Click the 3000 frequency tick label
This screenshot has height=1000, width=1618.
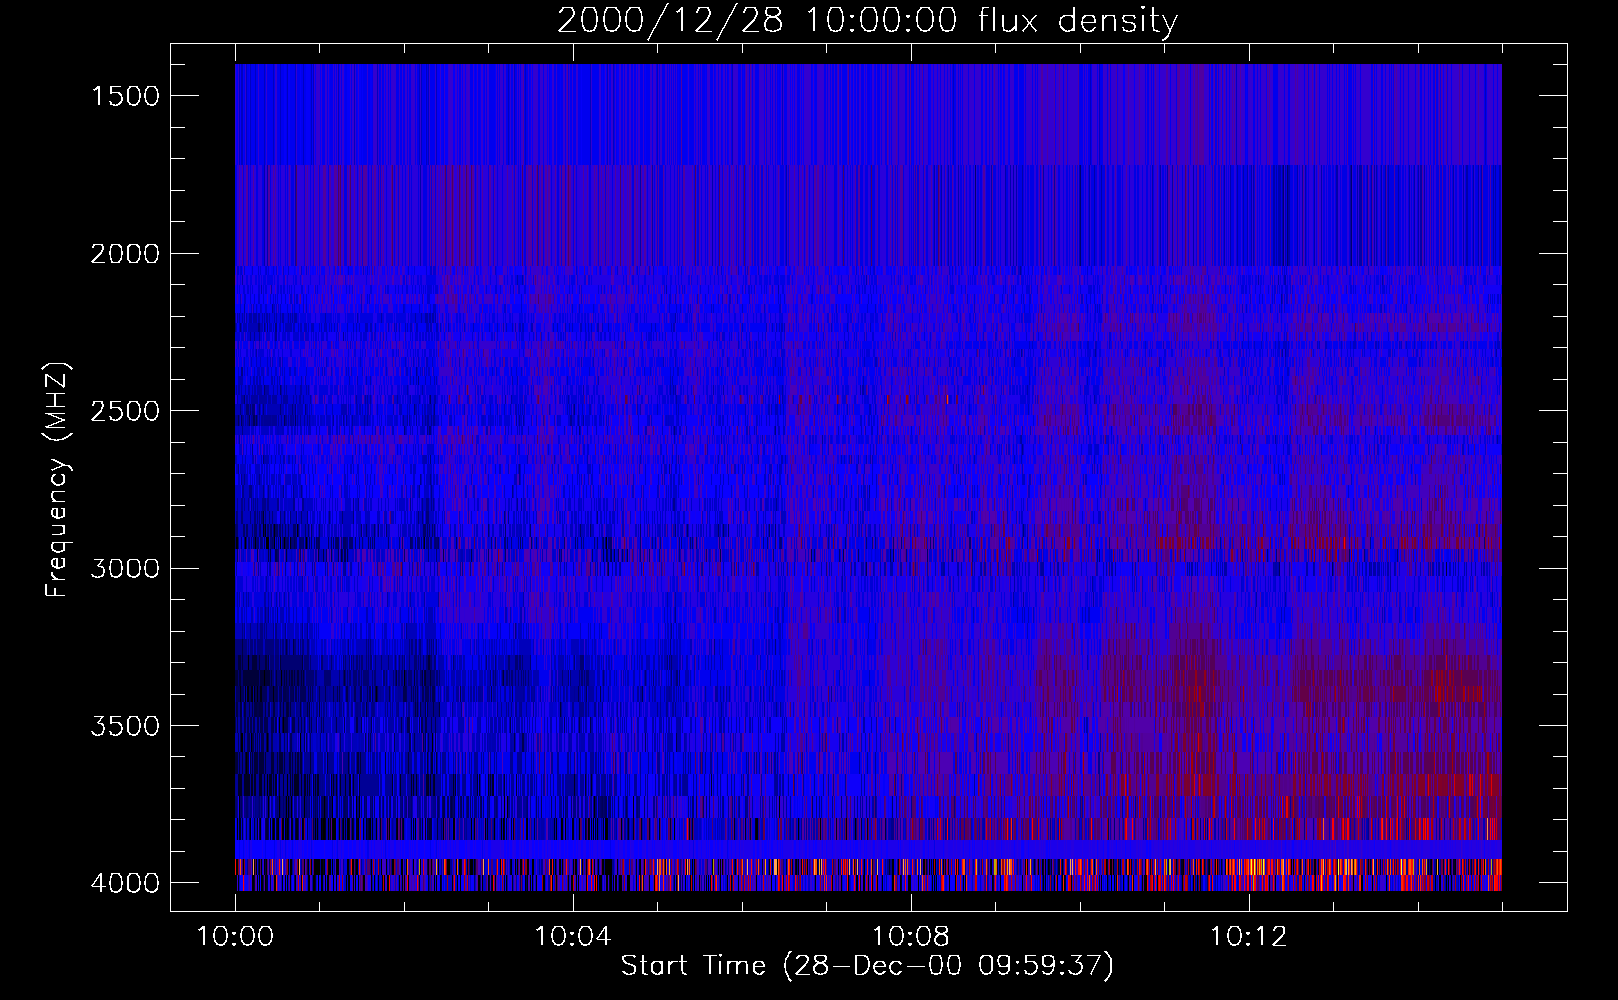125,569
